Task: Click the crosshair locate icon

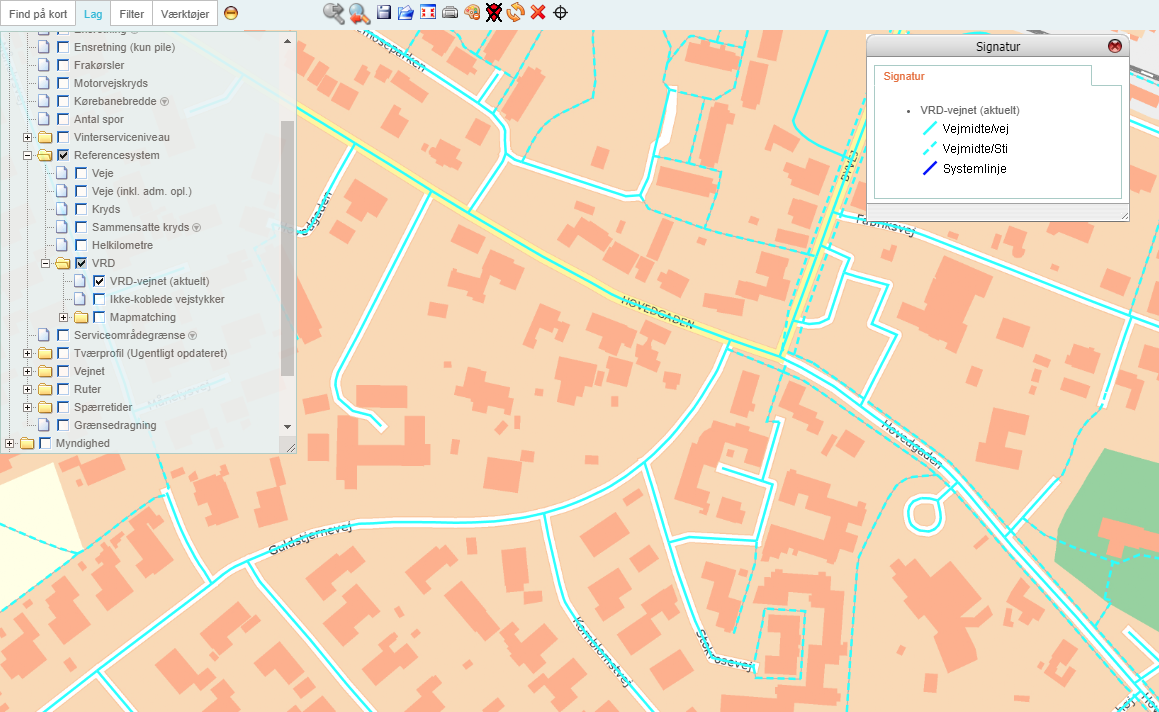Action: point(560,13)
